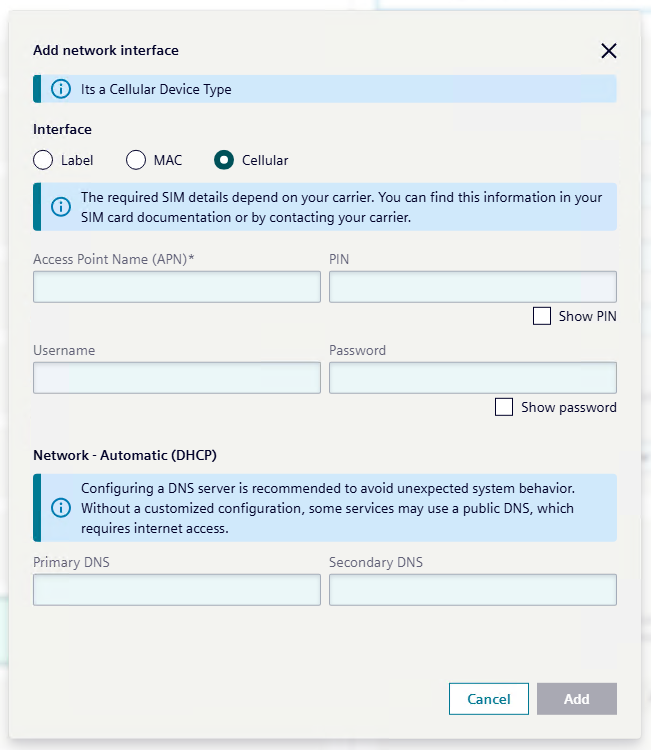The width and height of the screenshot is (651, 750).
Task: Focus the Password input field
Action: (x=472, y=378)
